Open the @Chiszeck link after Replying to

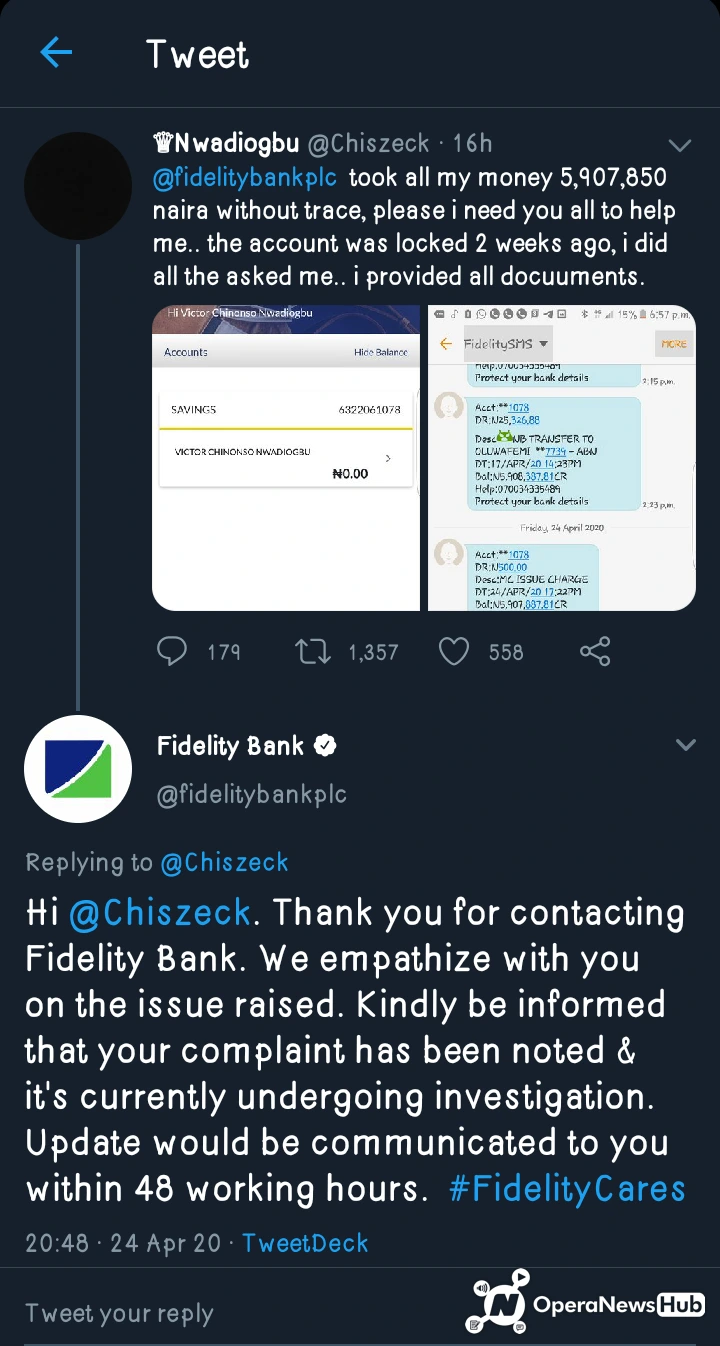[224, 862]
